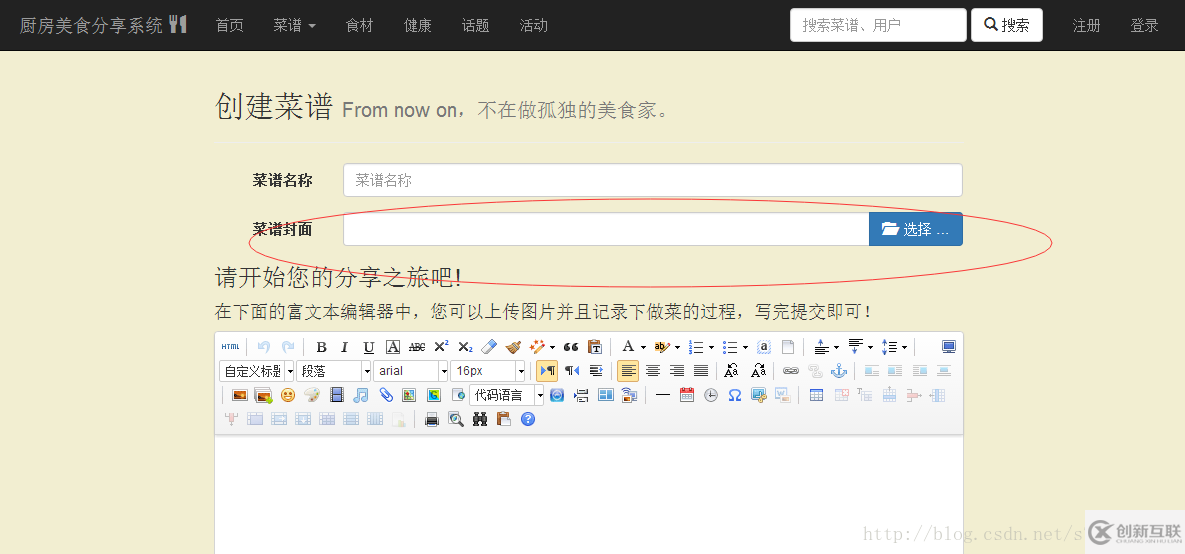Toggle bold formatting
This screenshot has height=554, width=1185.
pos(321,347)
